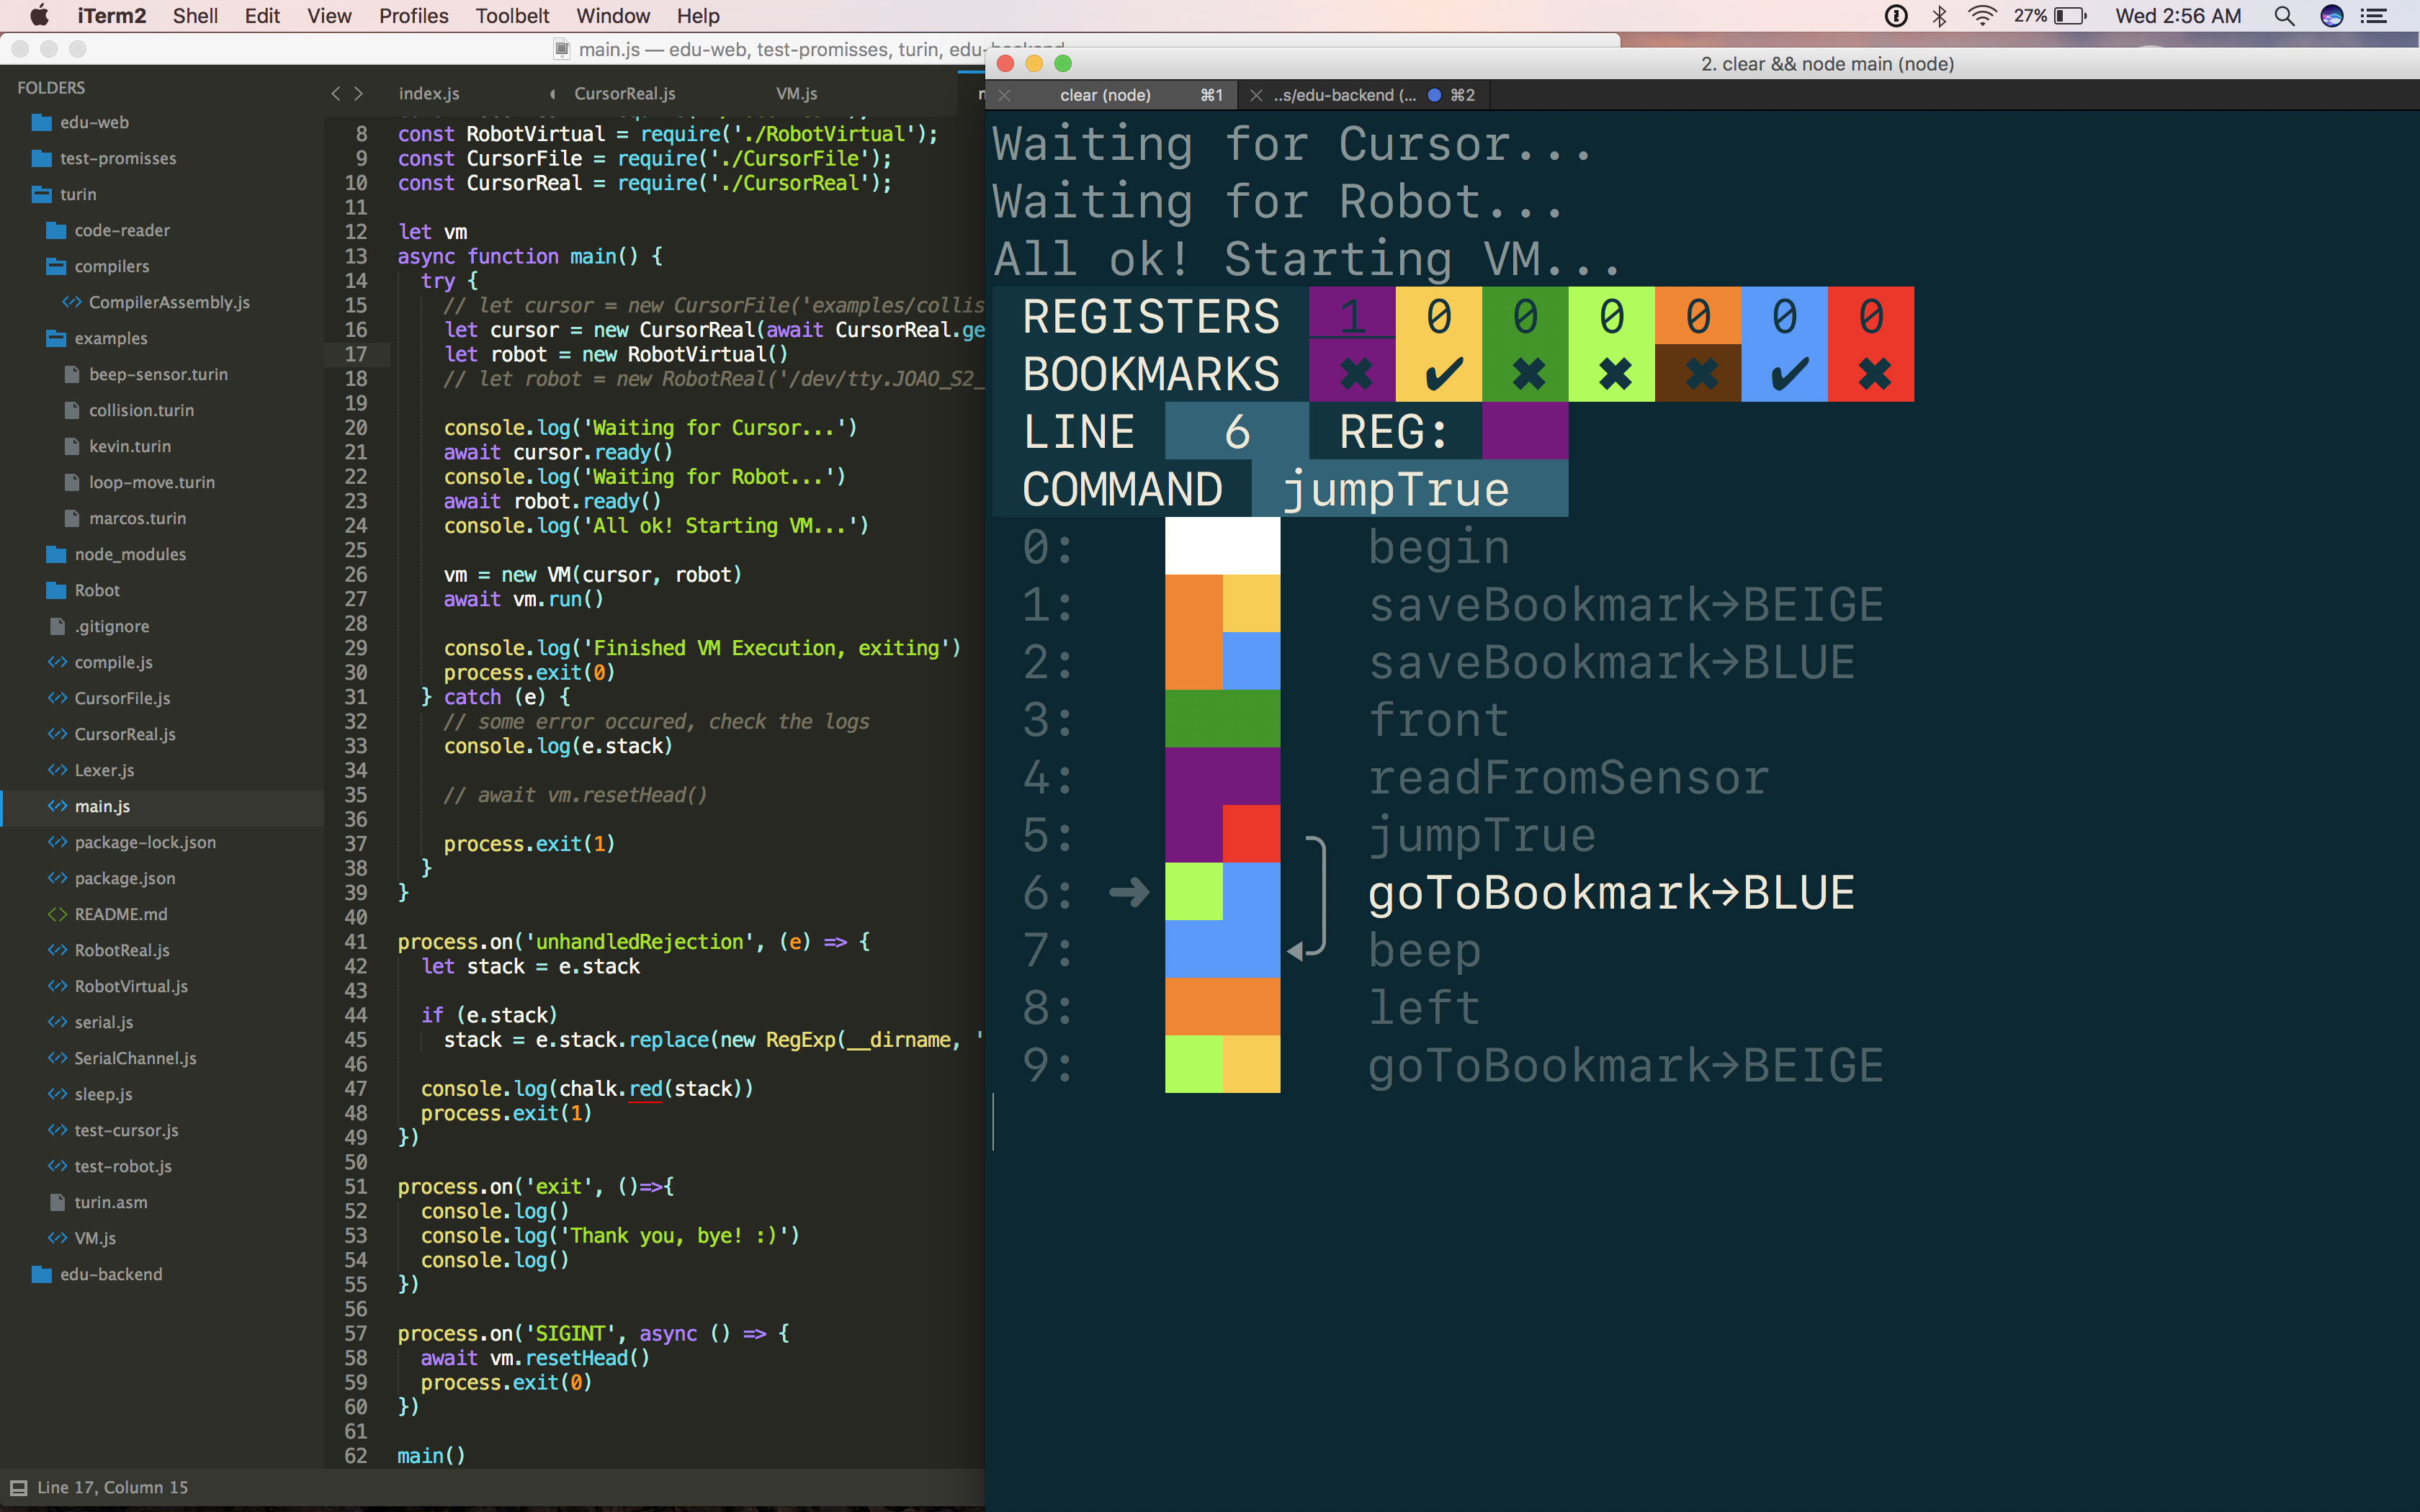The height and width of the screenshot is (1512, 2420).
Task: Open the iTerm2 application menu
Action: click(111, 16)
